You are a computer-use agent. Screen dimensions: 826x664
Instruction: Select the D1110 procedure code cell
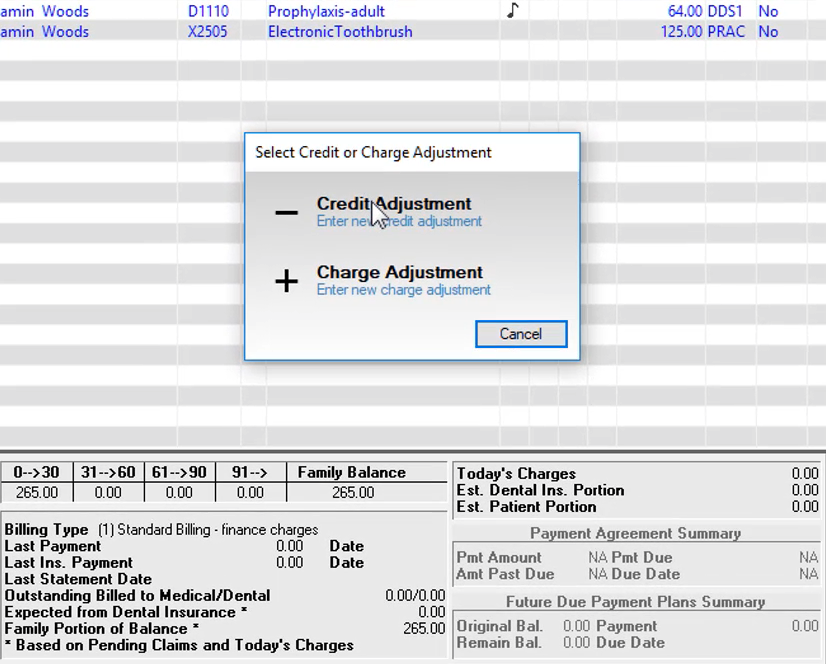[208, 12]
